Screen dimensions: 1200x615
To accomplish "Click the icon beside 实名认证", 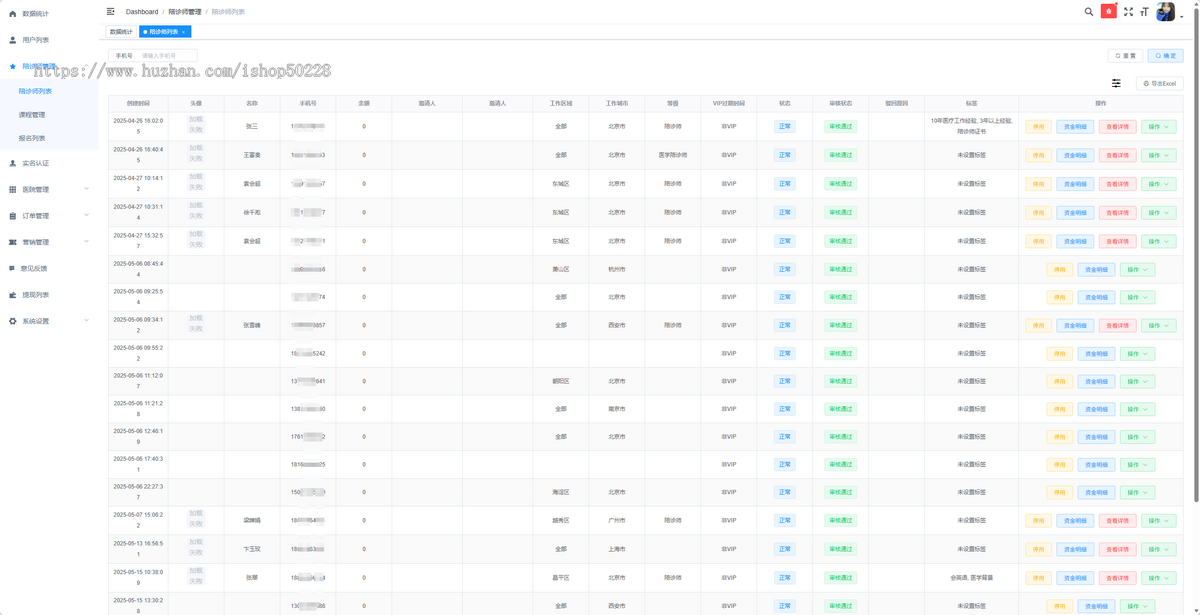I will pyautogui.click(x=12, y=163).
